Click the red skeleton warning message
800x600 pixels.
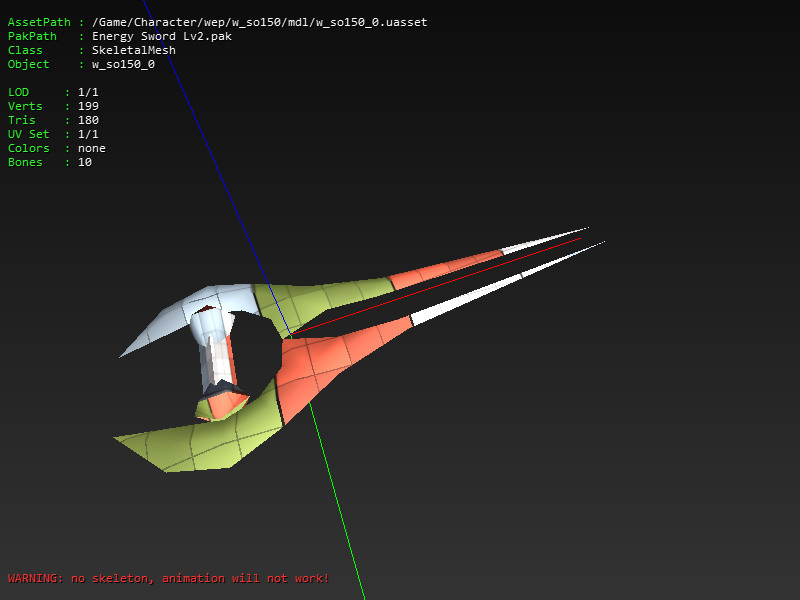[170, 578]
